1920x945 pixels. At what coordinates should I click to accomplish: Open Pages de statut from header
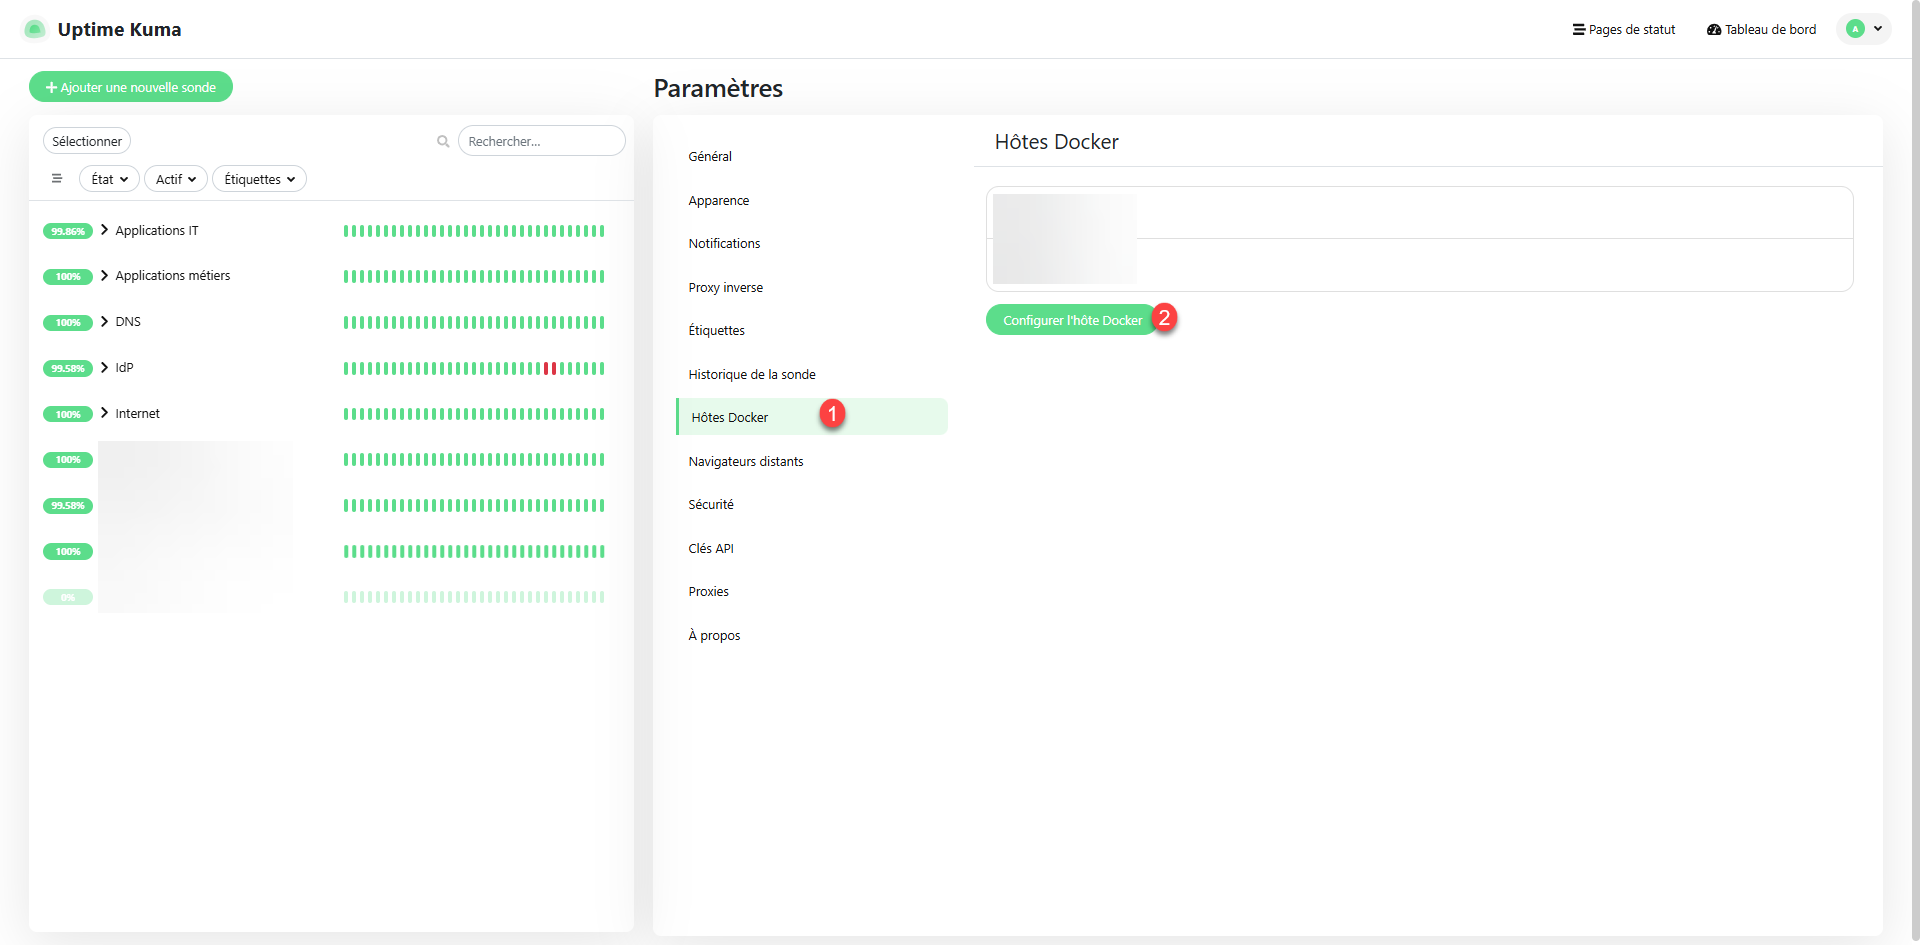(x=1623, y=30)
